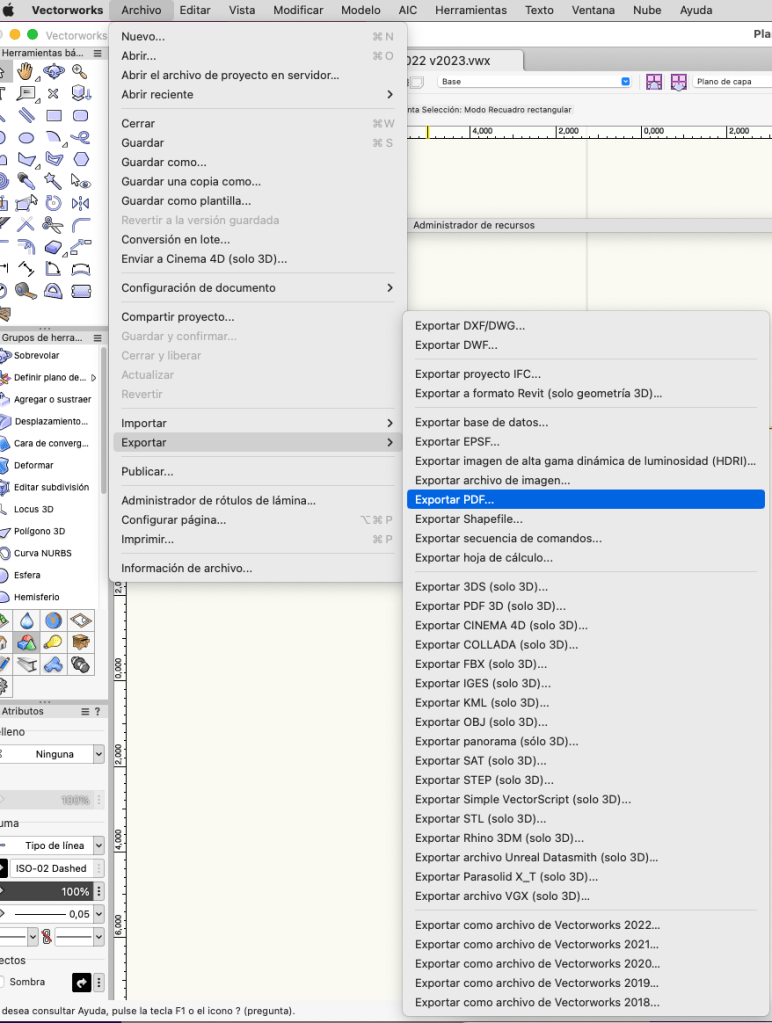The width and height of the screenshot is (772, 1023).
Task: Select the Zoom magnifier tool
Action: click(x=80, y=71)
